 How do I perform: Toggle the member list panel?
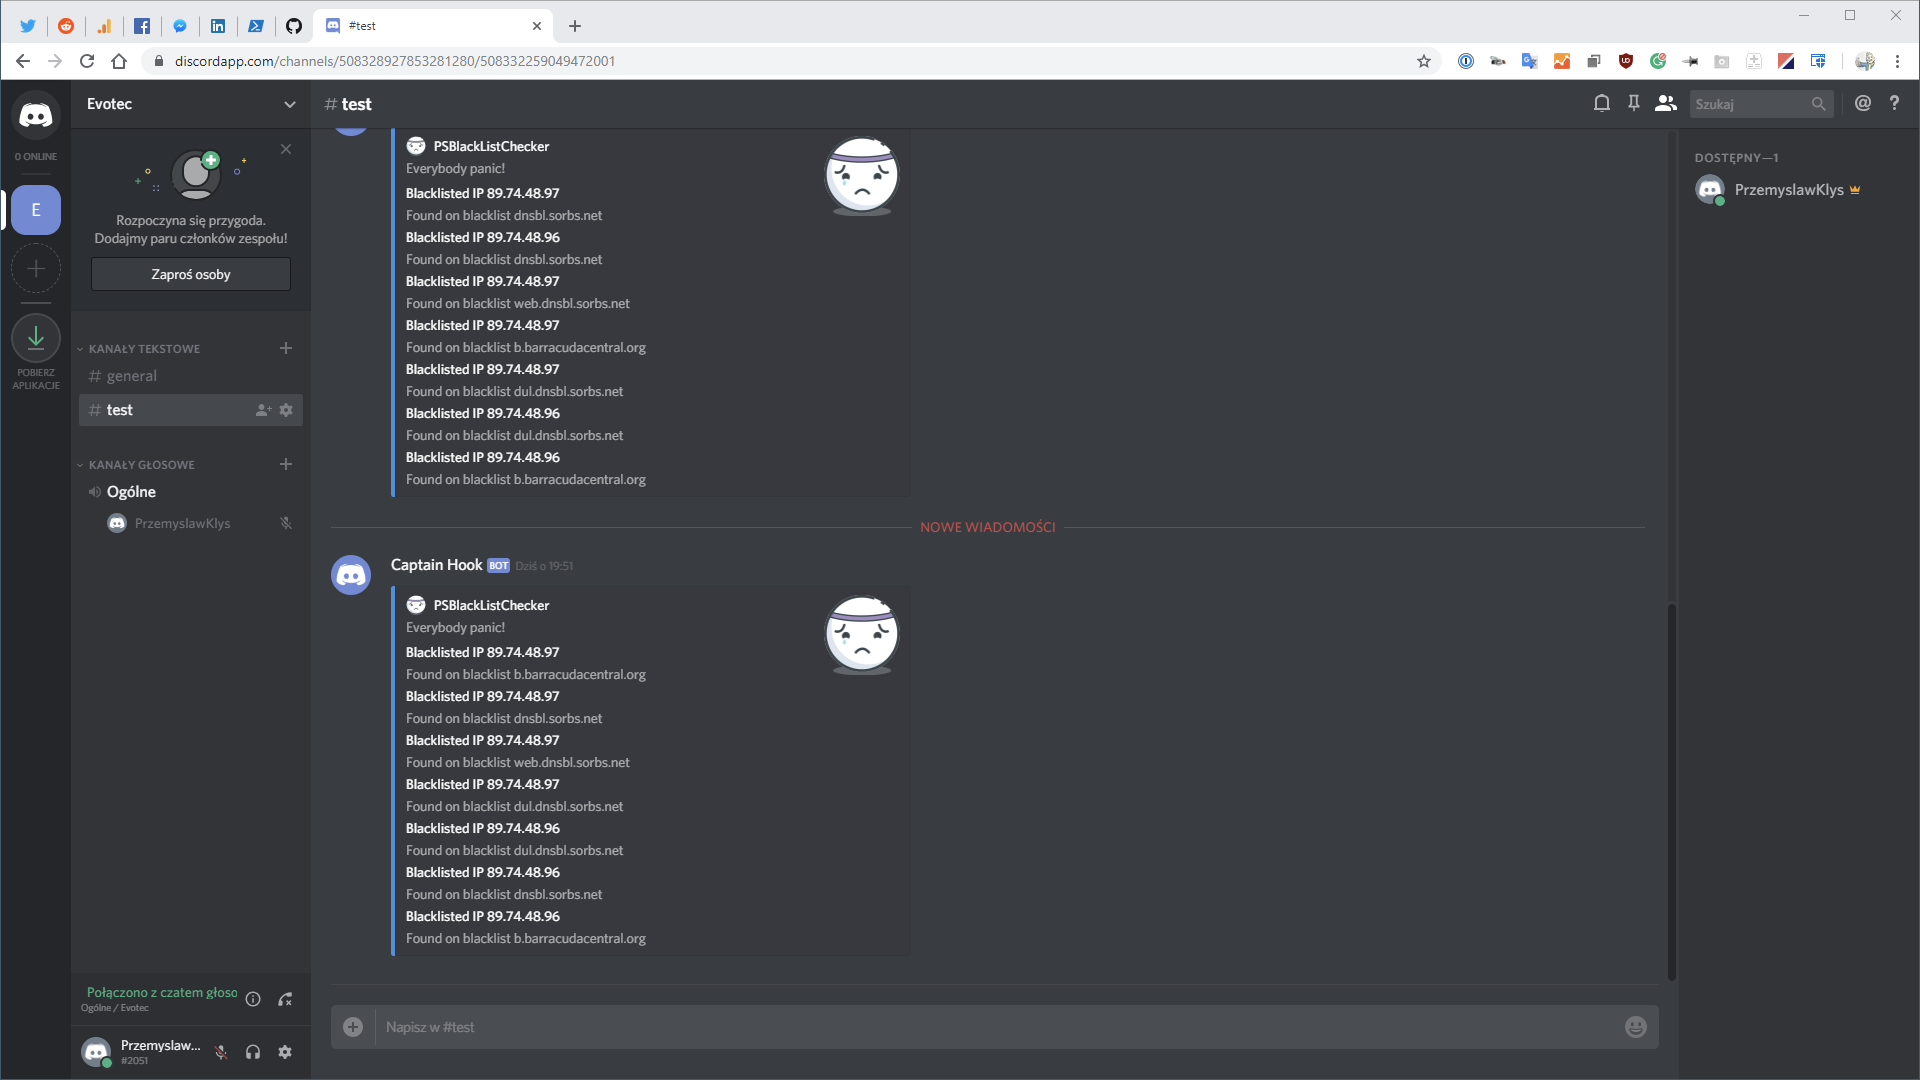point(1665,103)
